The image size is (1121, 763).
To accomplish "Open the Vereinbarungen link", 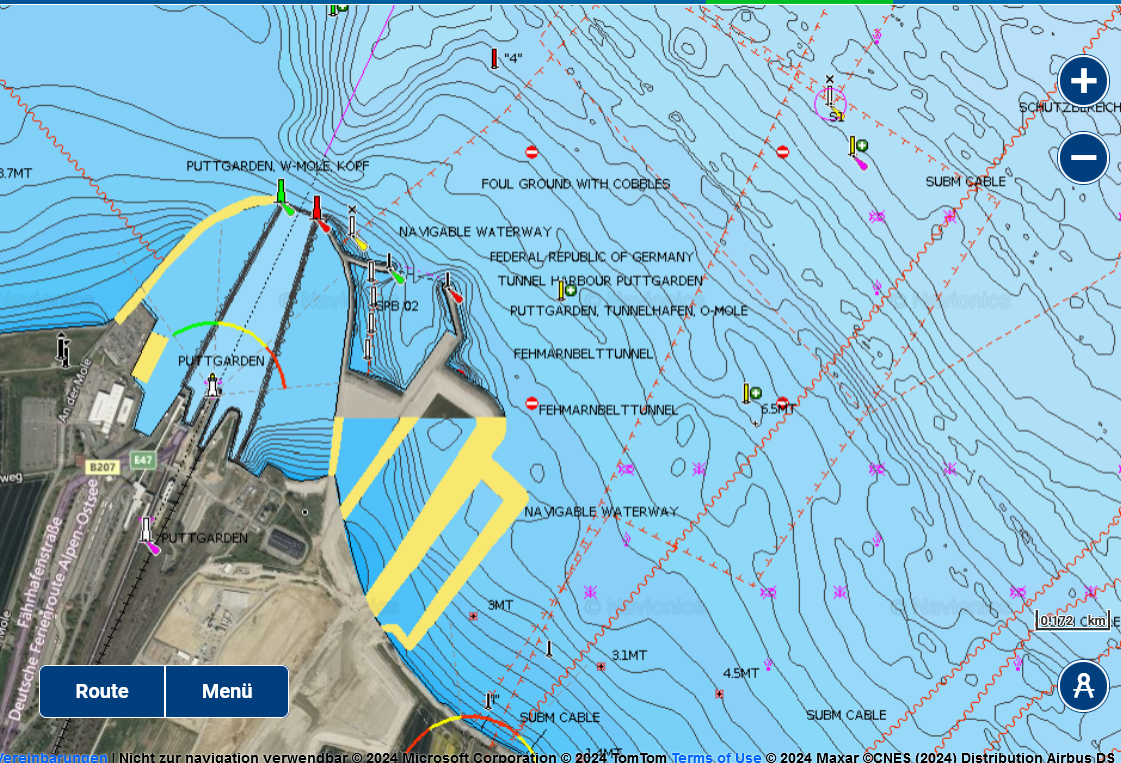I will (54, 757).
